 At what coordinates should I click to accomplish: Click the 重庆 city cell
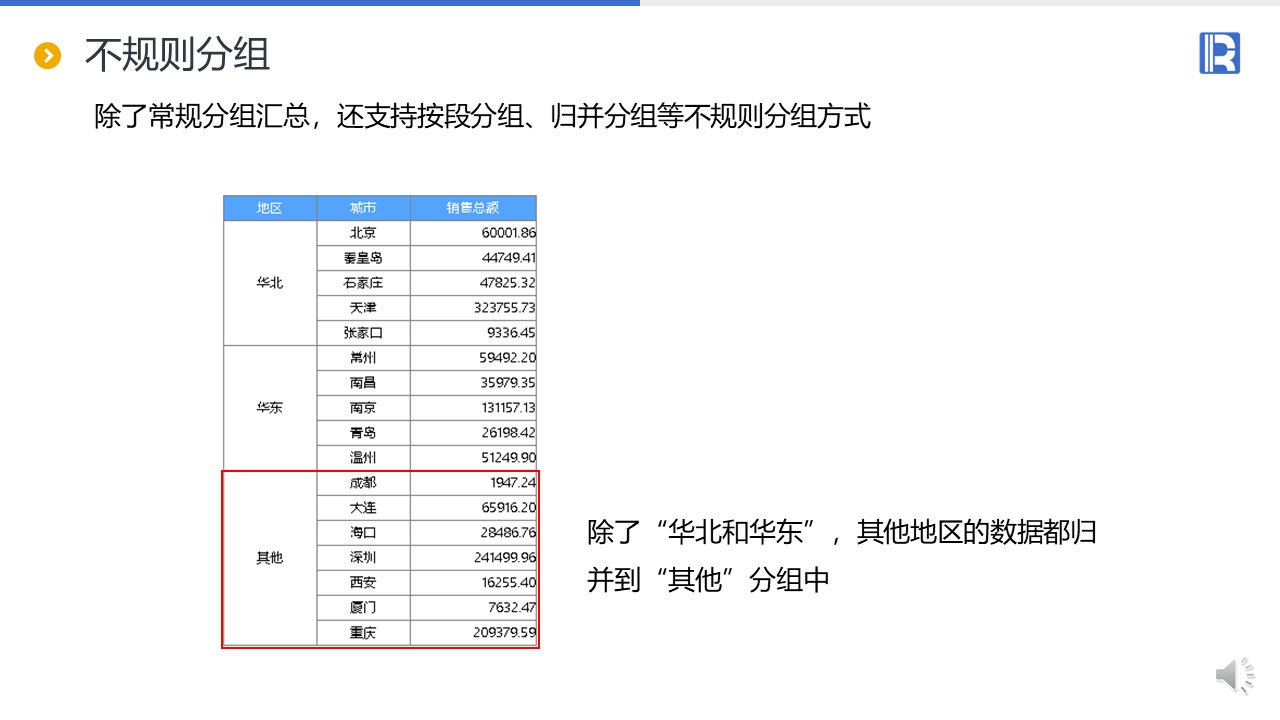[x=363, y=633]
